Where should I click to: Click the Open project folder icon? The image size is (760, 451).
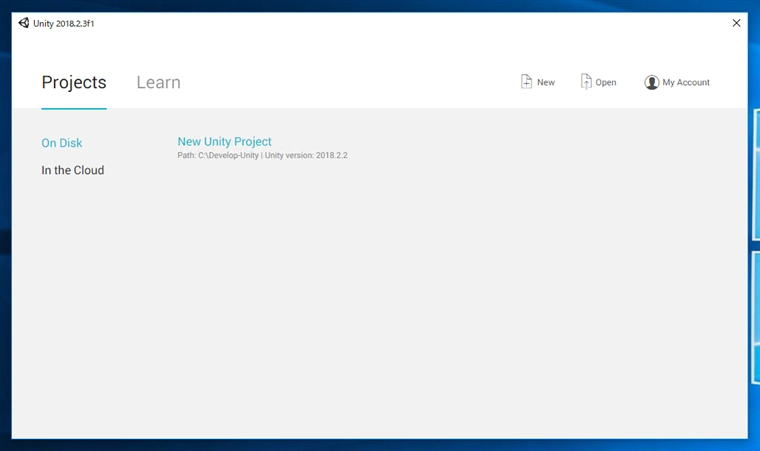(586, 81)
